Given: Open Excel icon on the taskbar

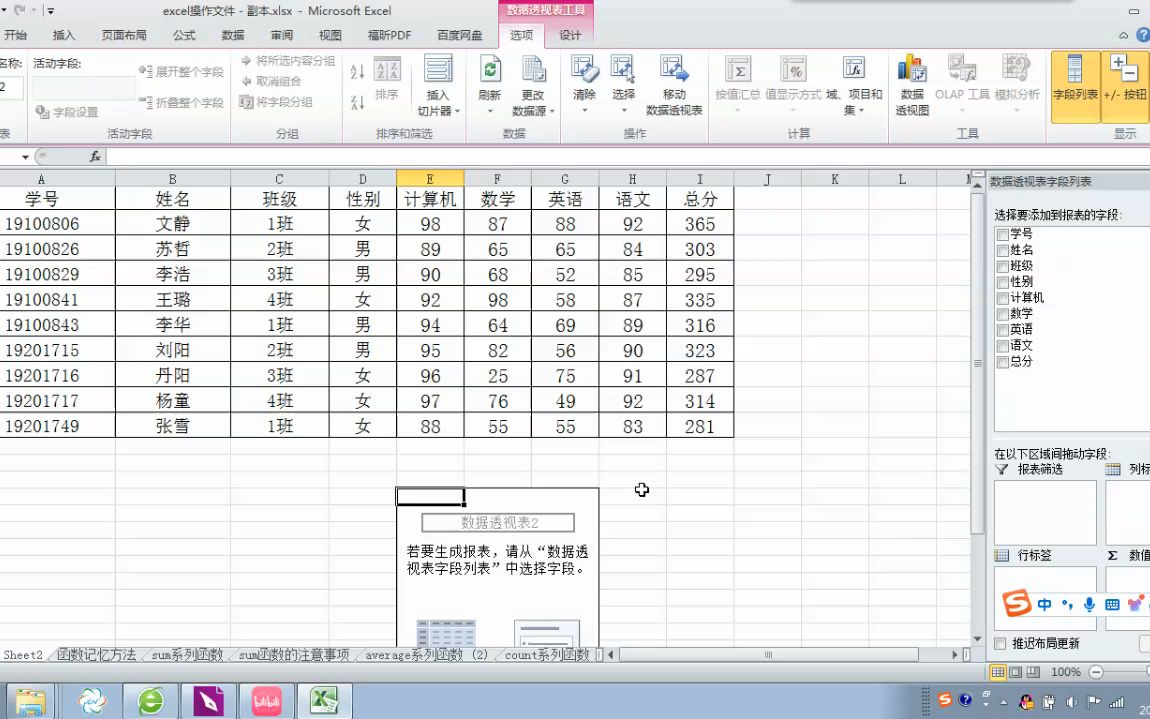Looking at the screenshot, I should (323, 701).
